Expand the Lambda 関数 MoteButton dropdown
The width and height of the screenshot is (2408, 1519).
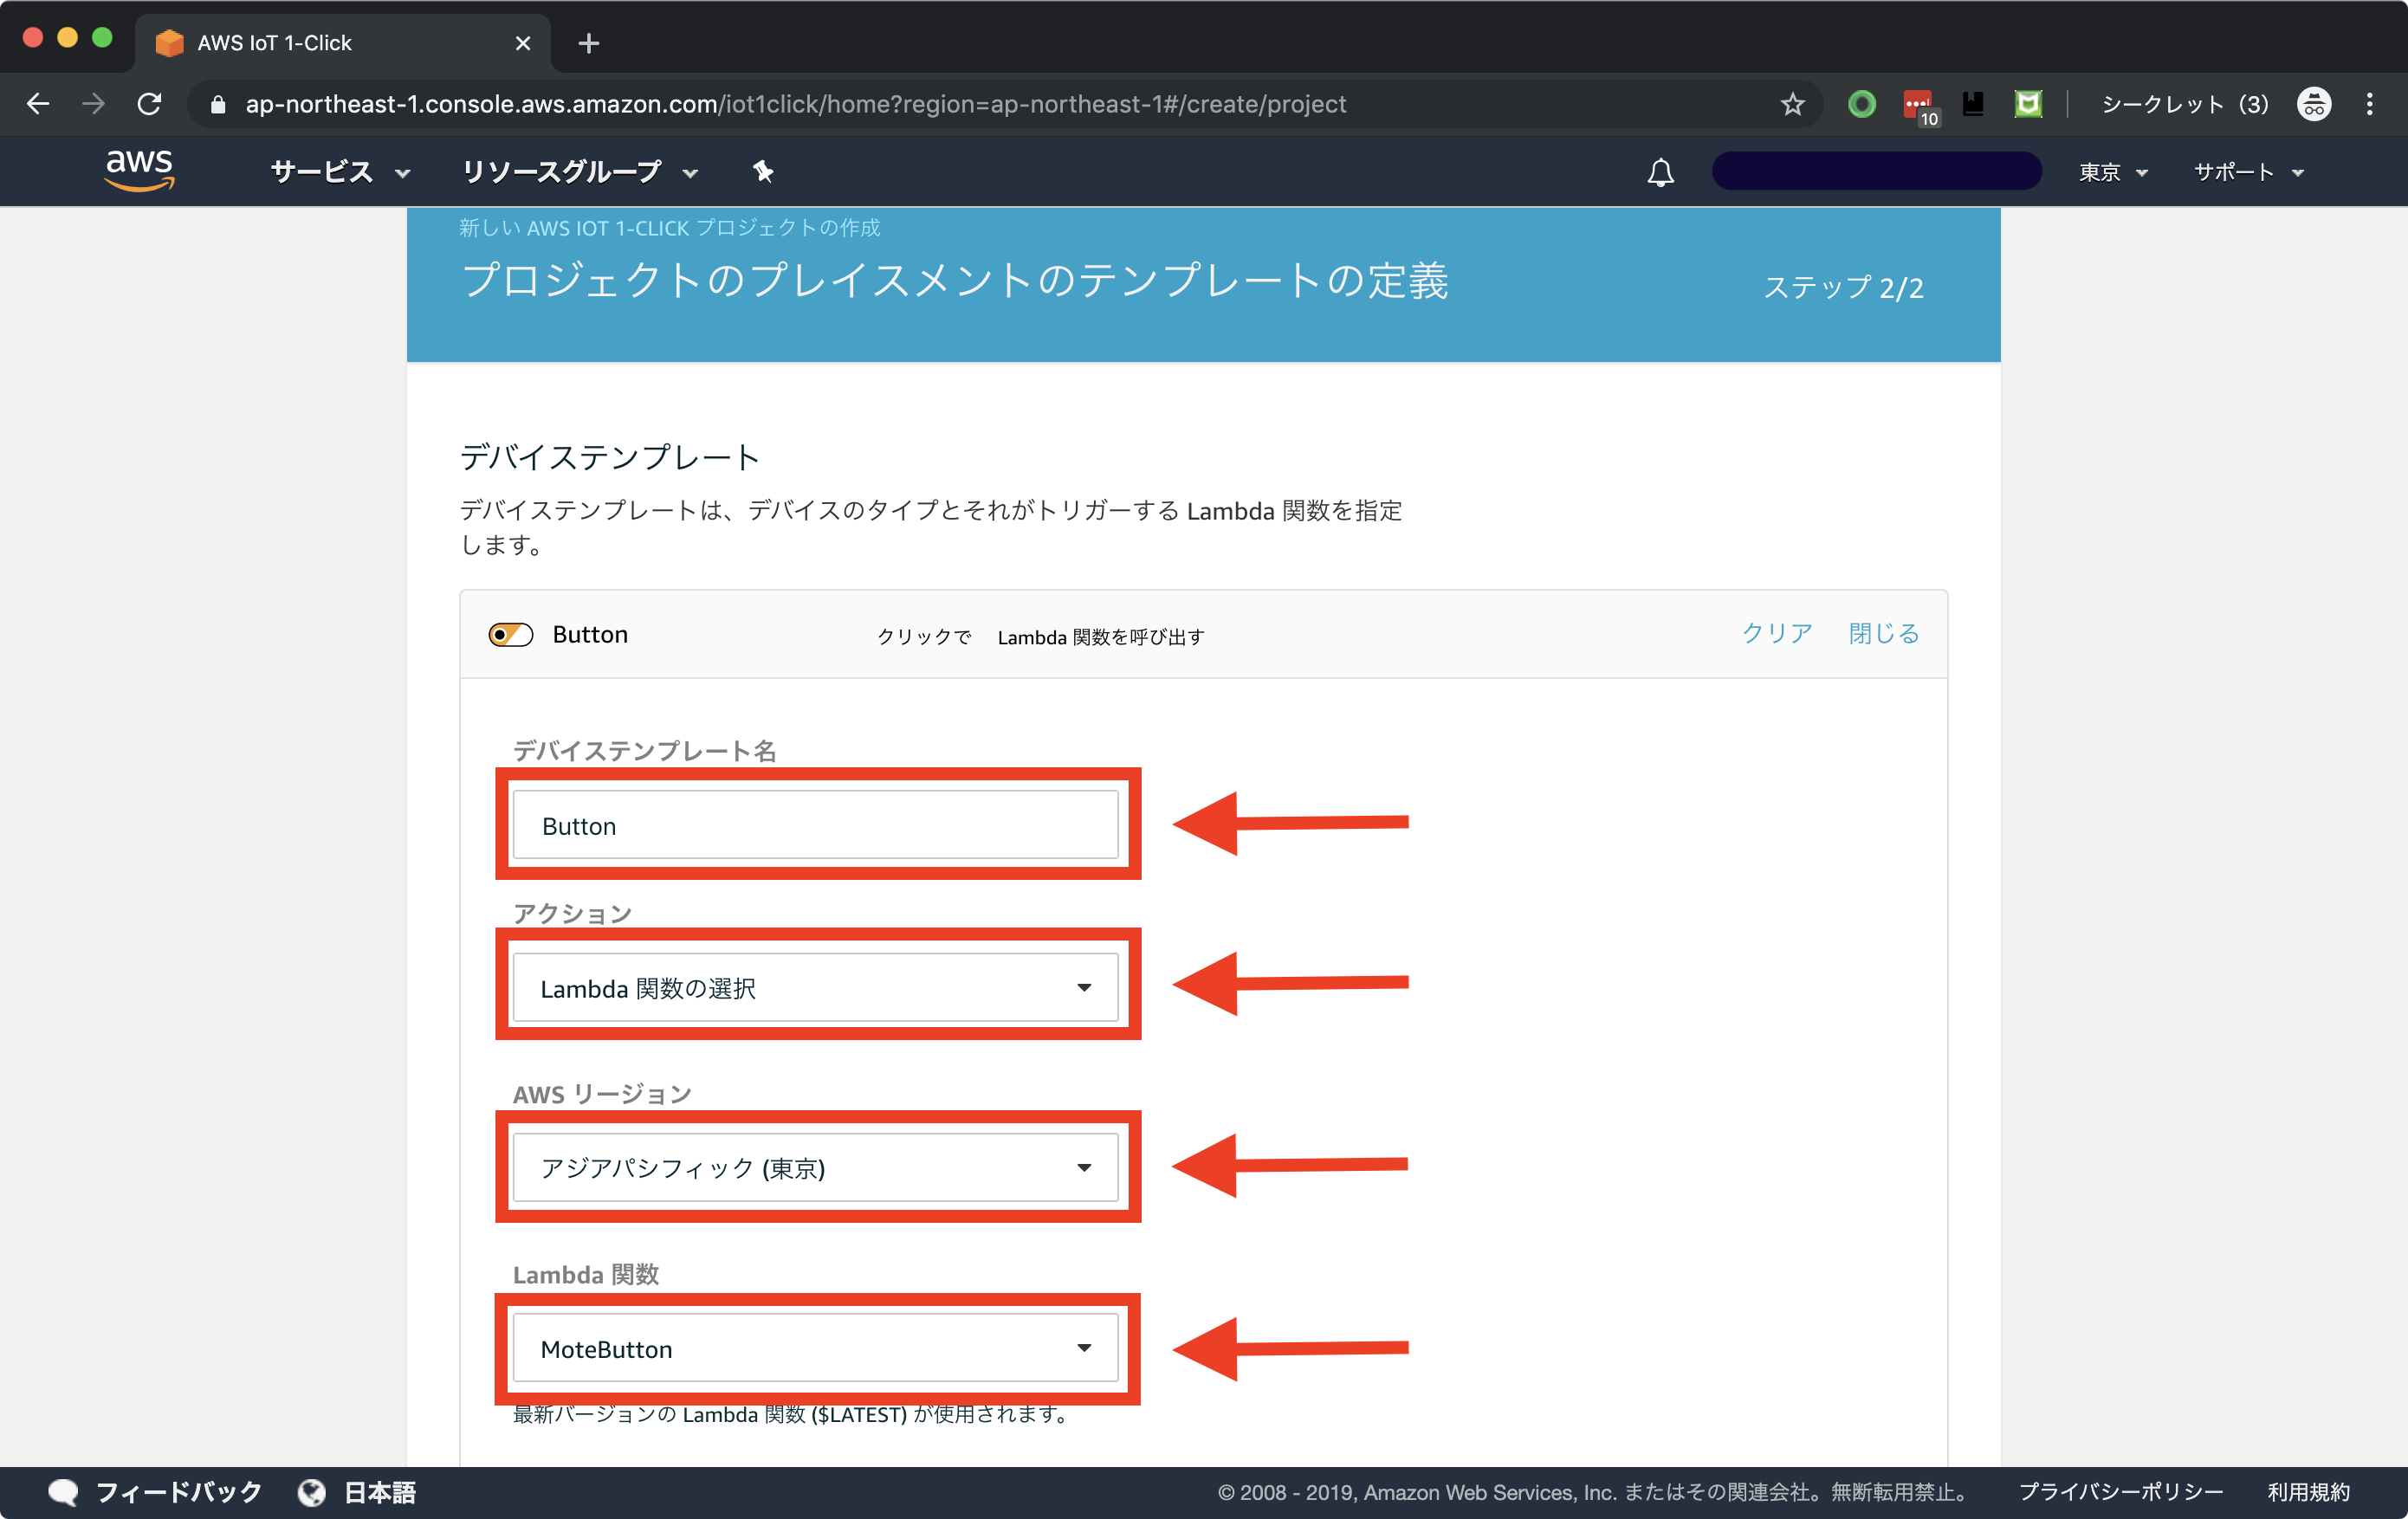point(815,1348)
